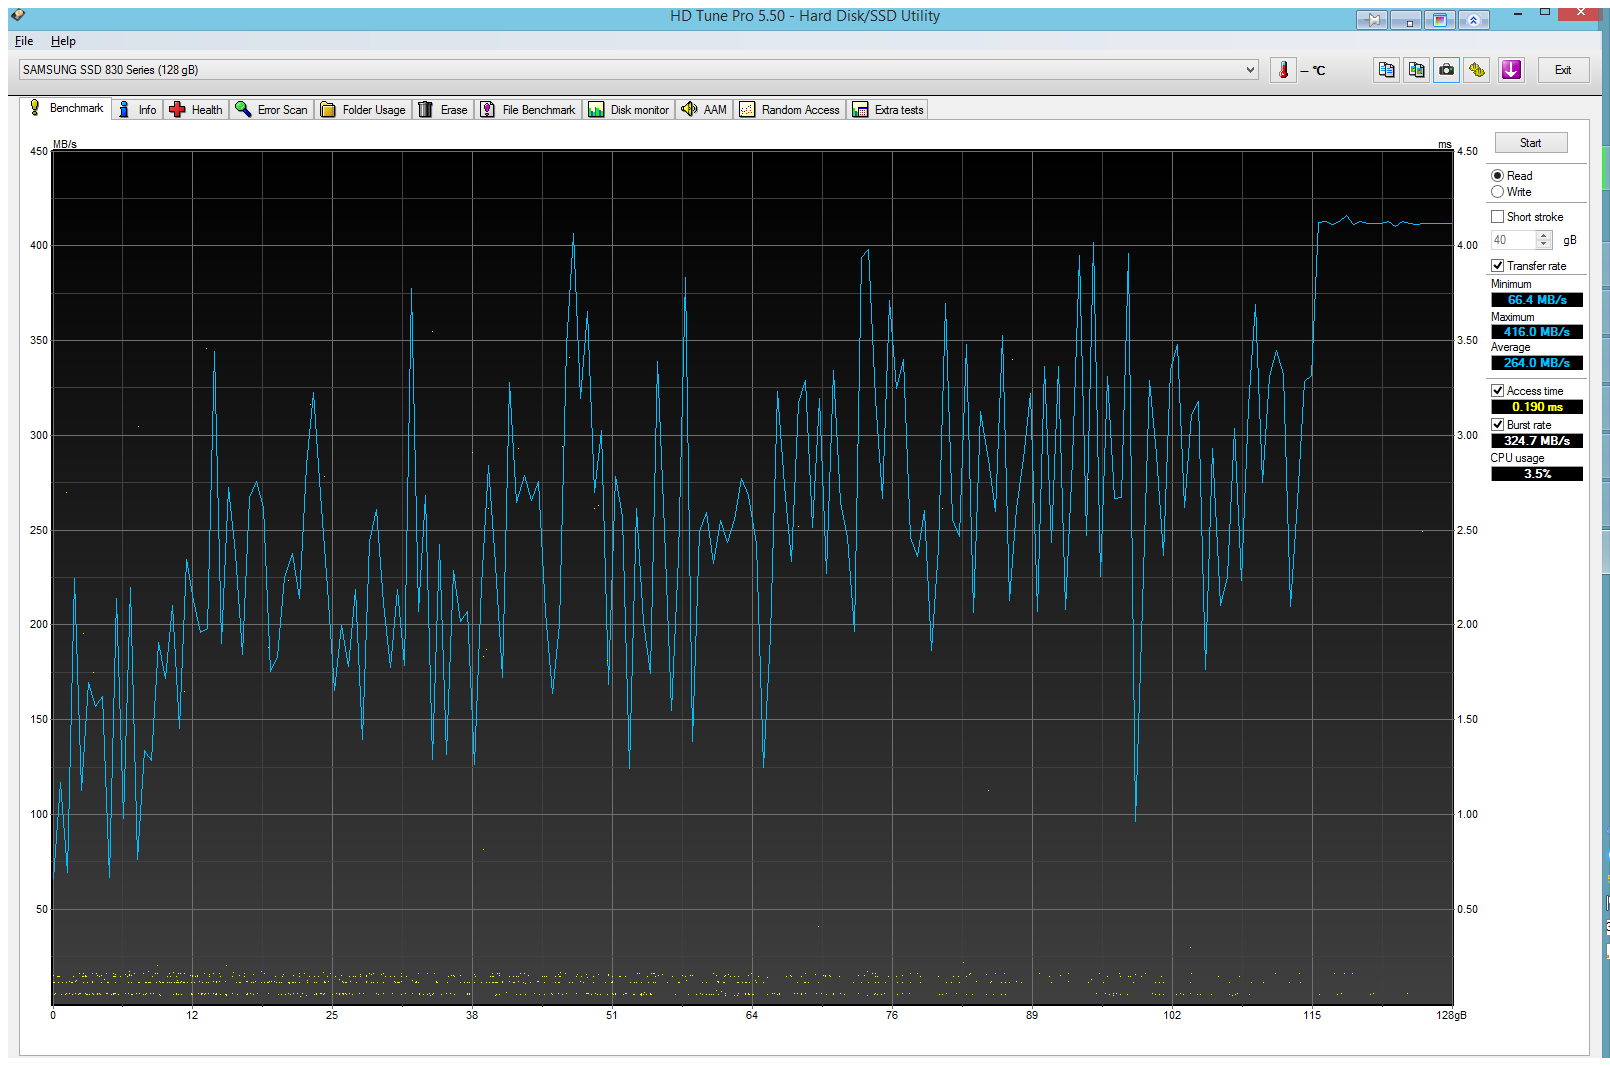
Task: Toggle the Access time checkbox
Action: [x=1497, y=391]
